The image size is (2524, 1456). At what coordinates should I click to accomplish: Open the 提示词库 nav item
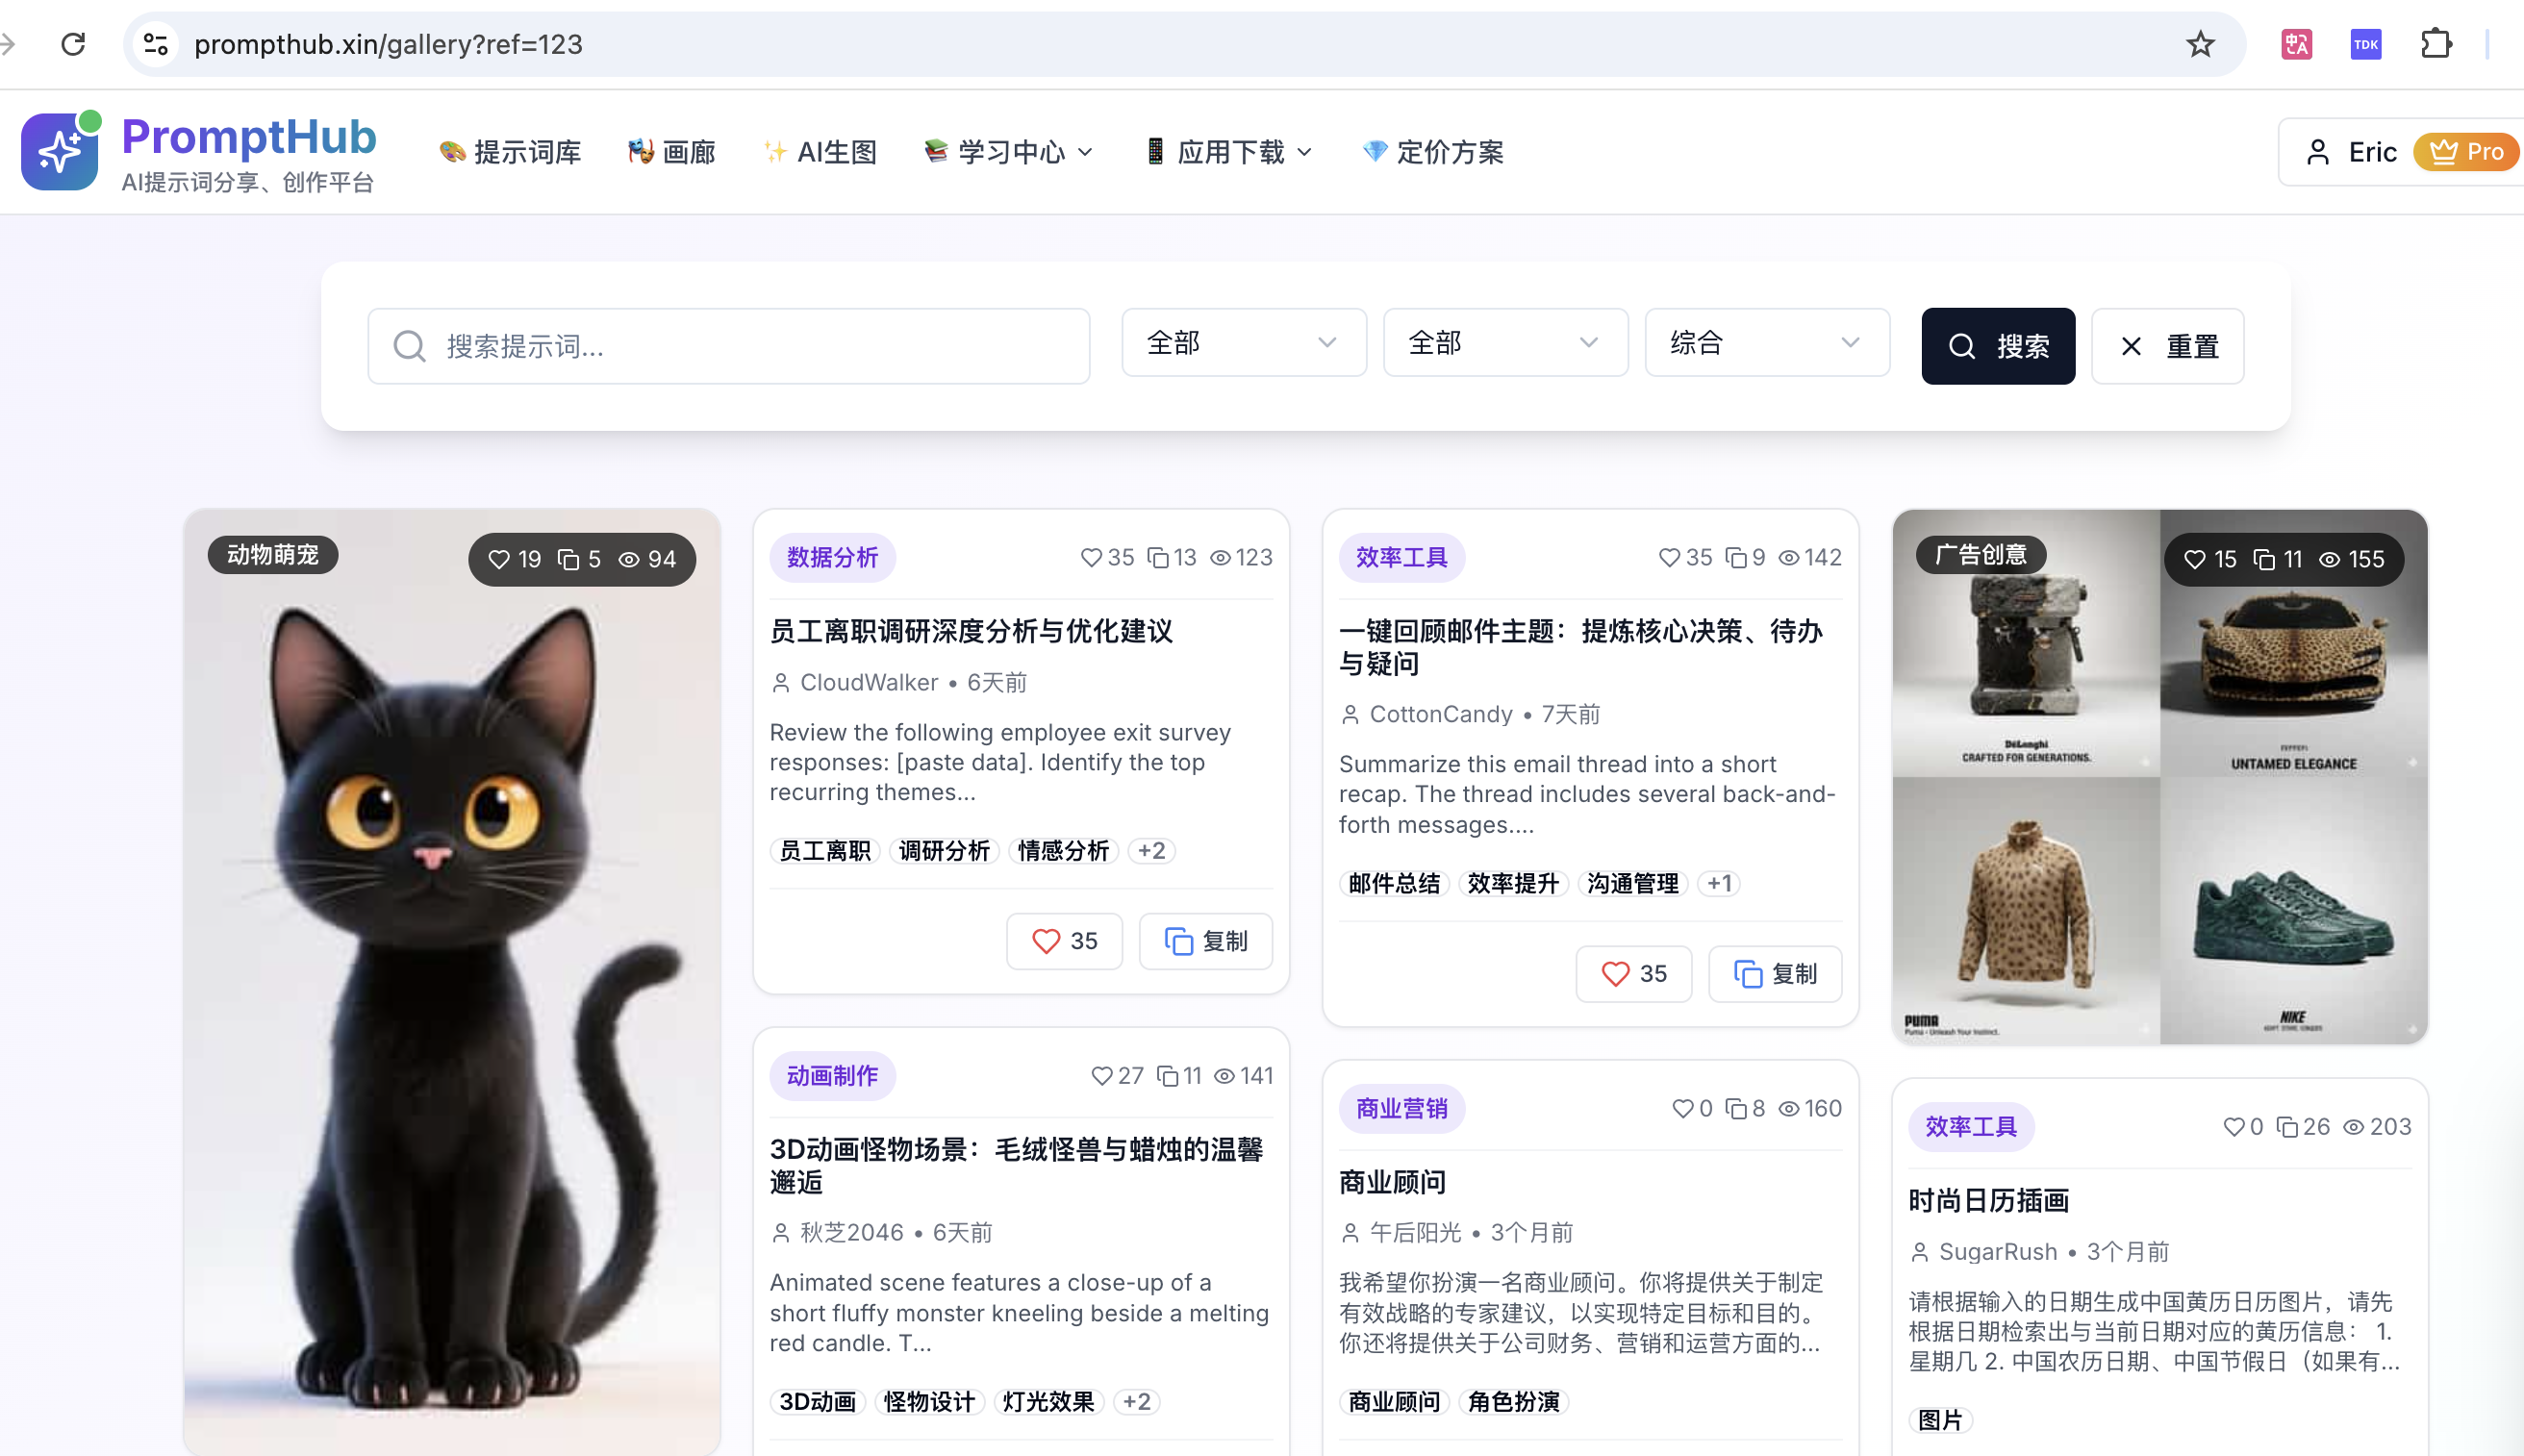(x=510, y=152)
